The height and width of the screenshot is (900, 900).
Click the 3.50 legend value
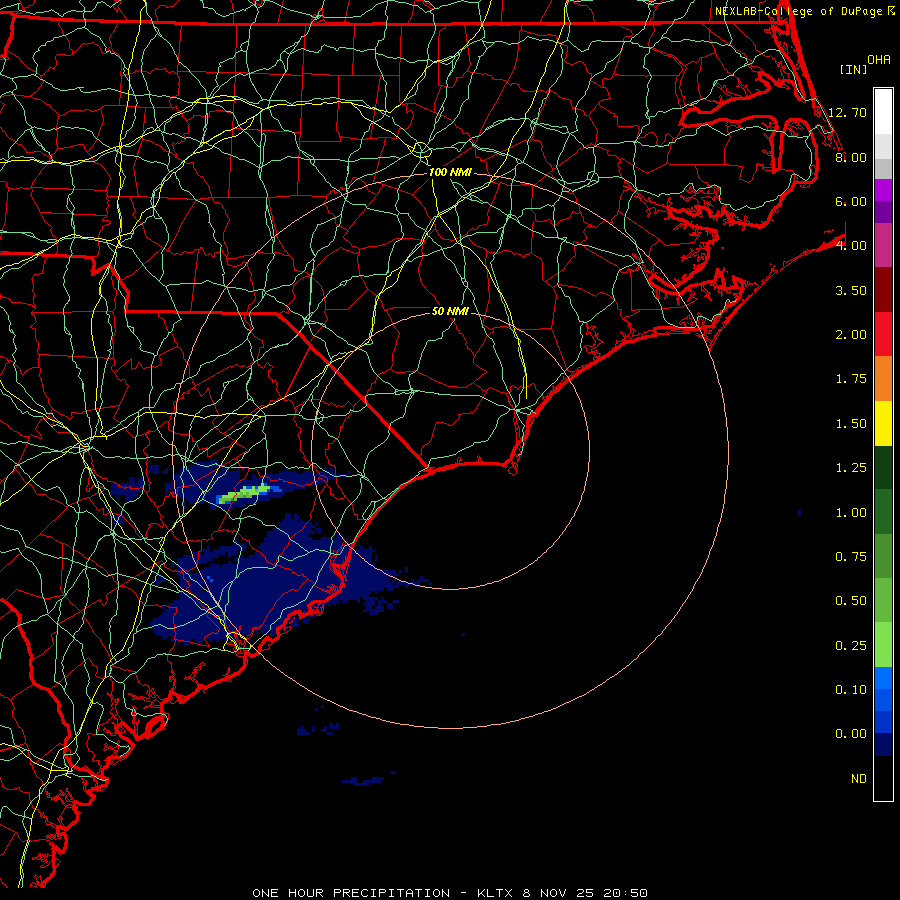(x=851, y=290)
